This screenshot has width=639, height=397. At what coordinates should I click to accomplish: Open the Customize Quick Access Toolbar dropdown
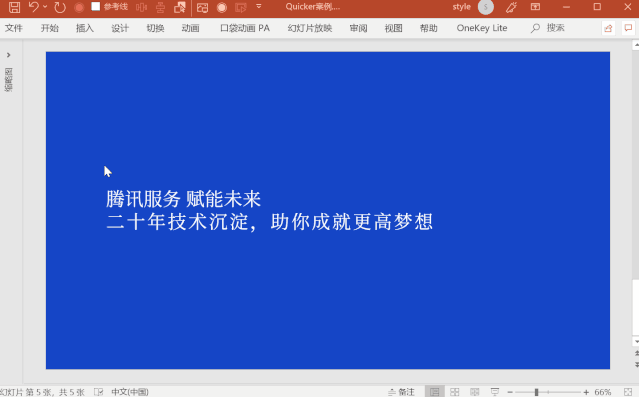259,7
